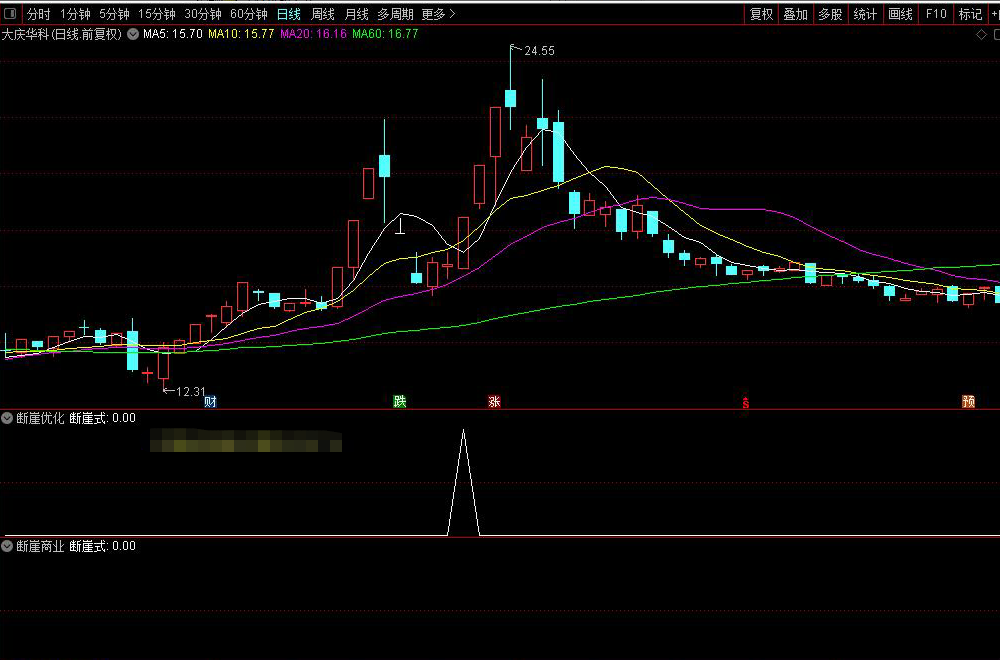Click the 复权 adjustment button
The width and height of the screenshot is (1000, 660).
coord(761,14)
